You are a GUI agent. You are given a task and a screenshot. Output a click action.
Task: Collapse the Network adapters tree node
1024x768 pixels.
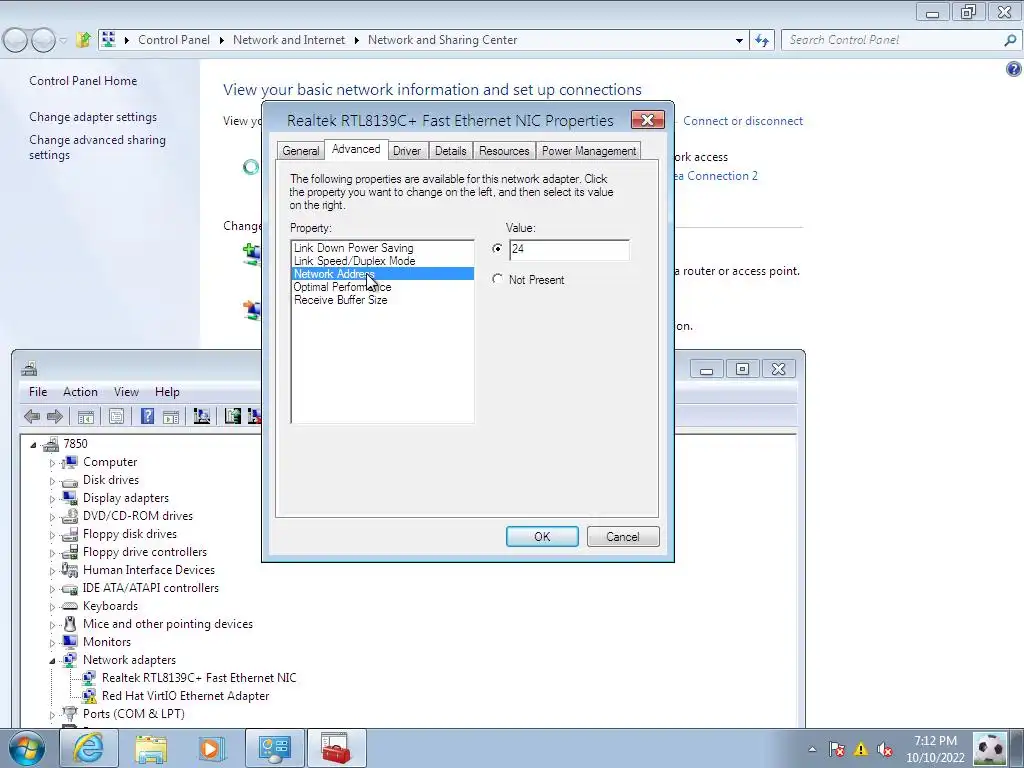pyautogui.click(x=52, y=660)
